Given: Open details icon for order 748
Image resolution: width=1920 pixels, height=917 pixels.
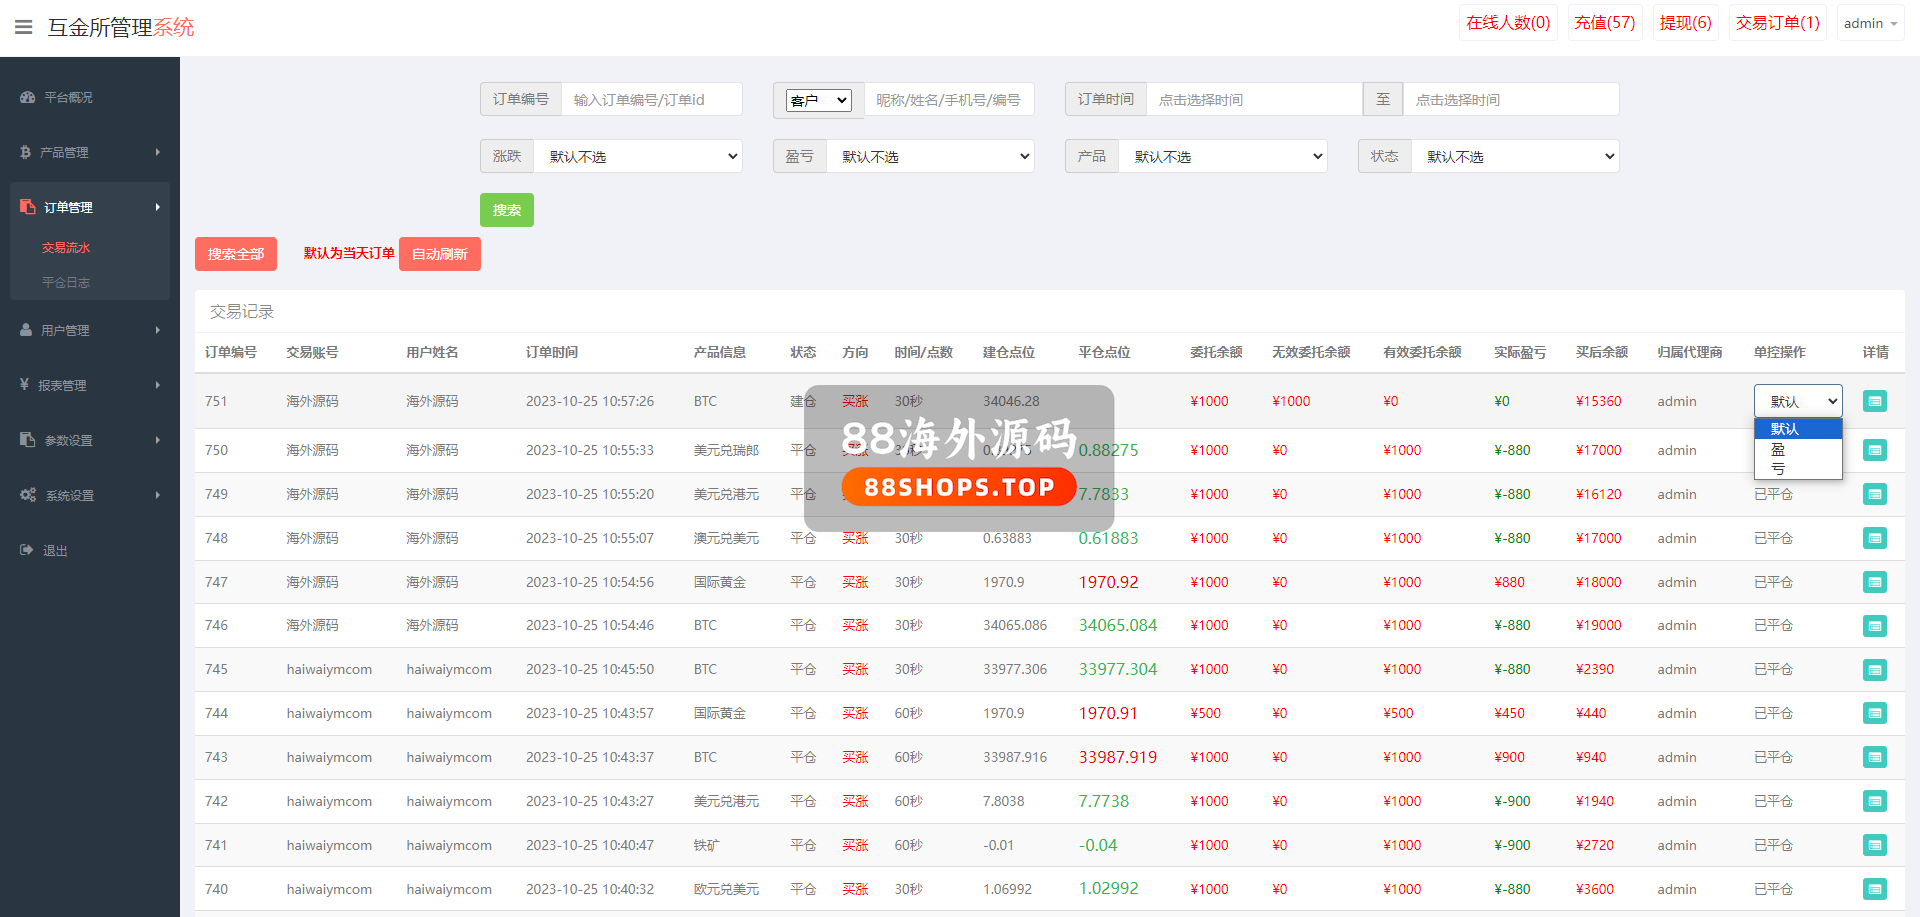Looking at the screenshot, I should click(x=1874, y=539).
